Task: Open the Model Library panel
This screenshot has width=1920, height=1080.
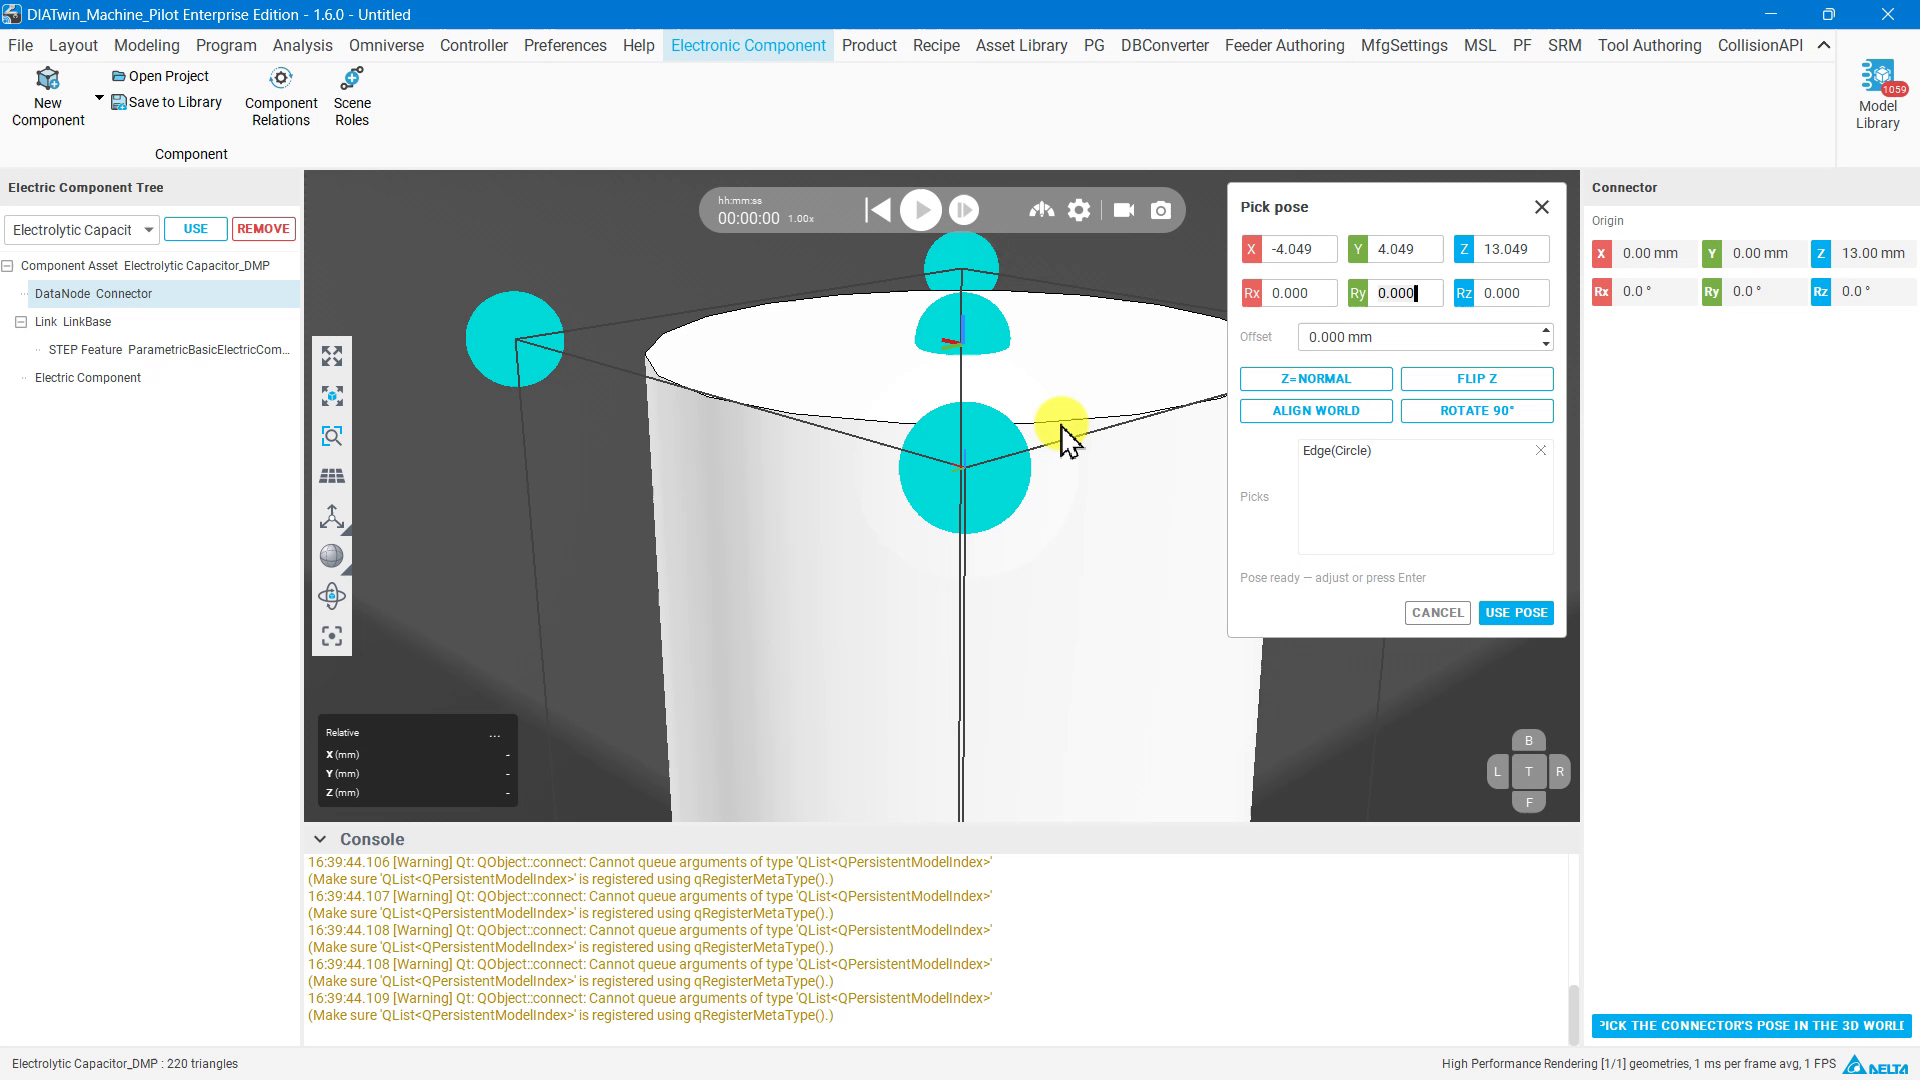Action: point(1877,96)
